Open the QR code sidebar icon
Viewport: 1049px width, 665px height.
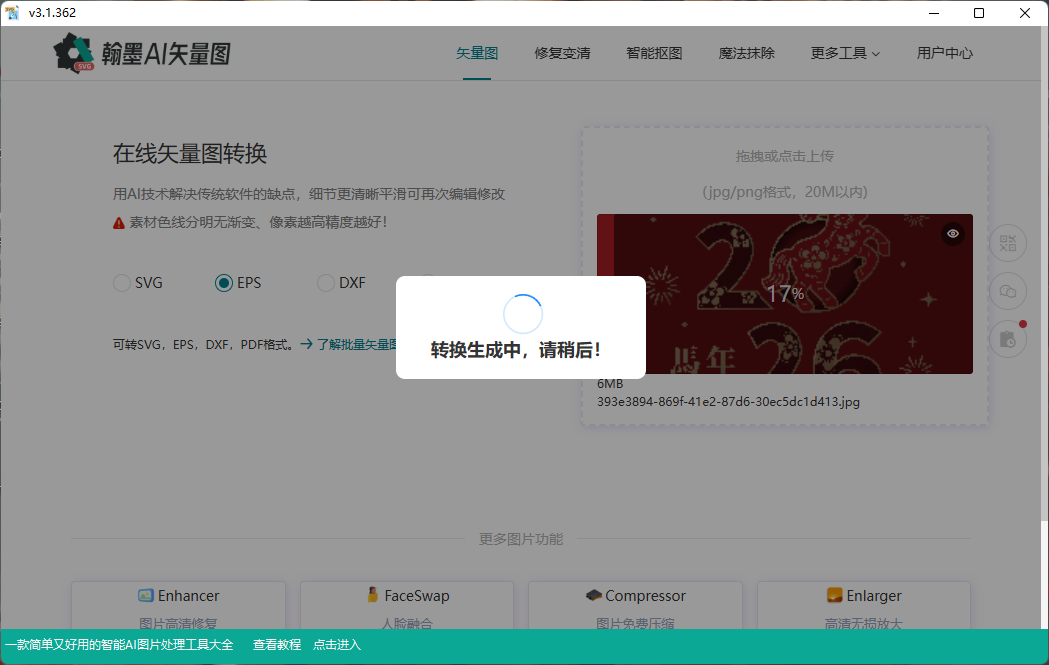(1008, 243)
